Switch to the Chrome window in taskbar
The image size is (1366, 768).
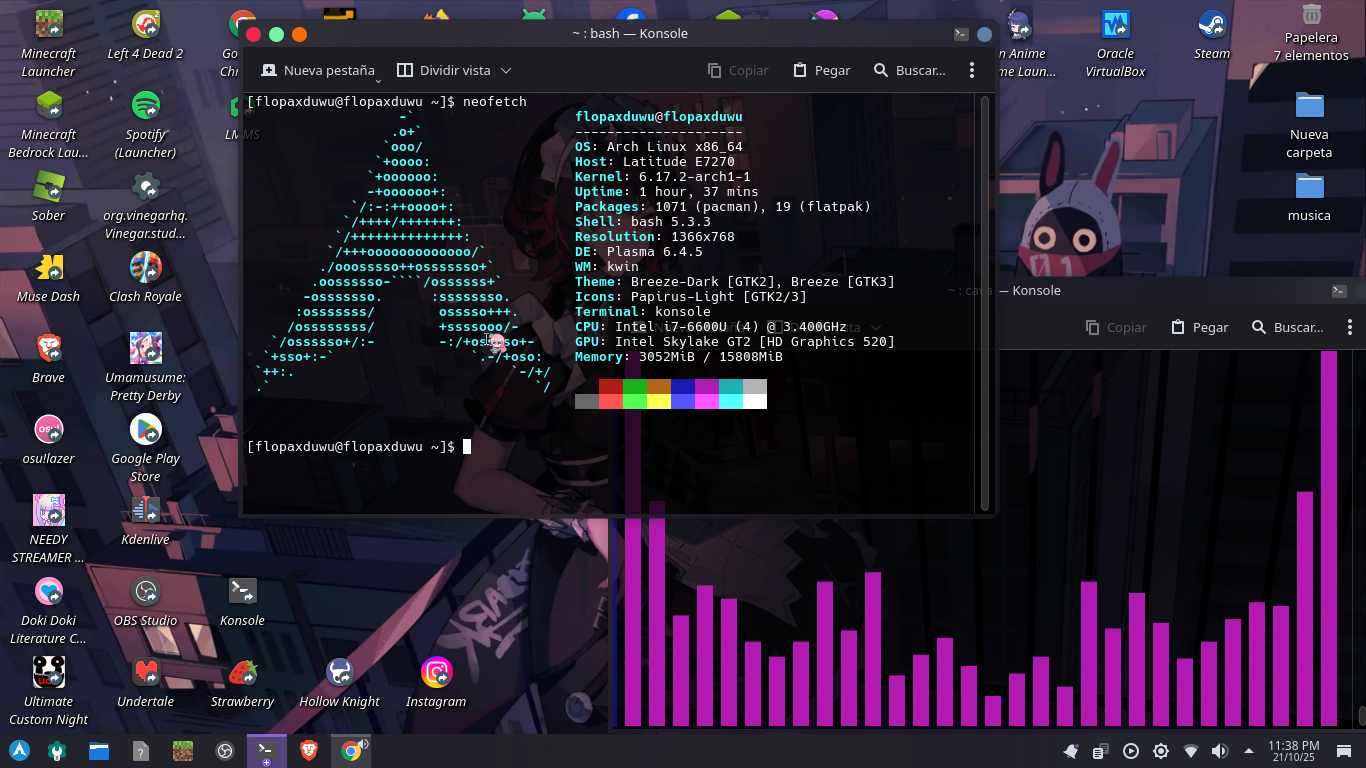click(x=351, y=751)
